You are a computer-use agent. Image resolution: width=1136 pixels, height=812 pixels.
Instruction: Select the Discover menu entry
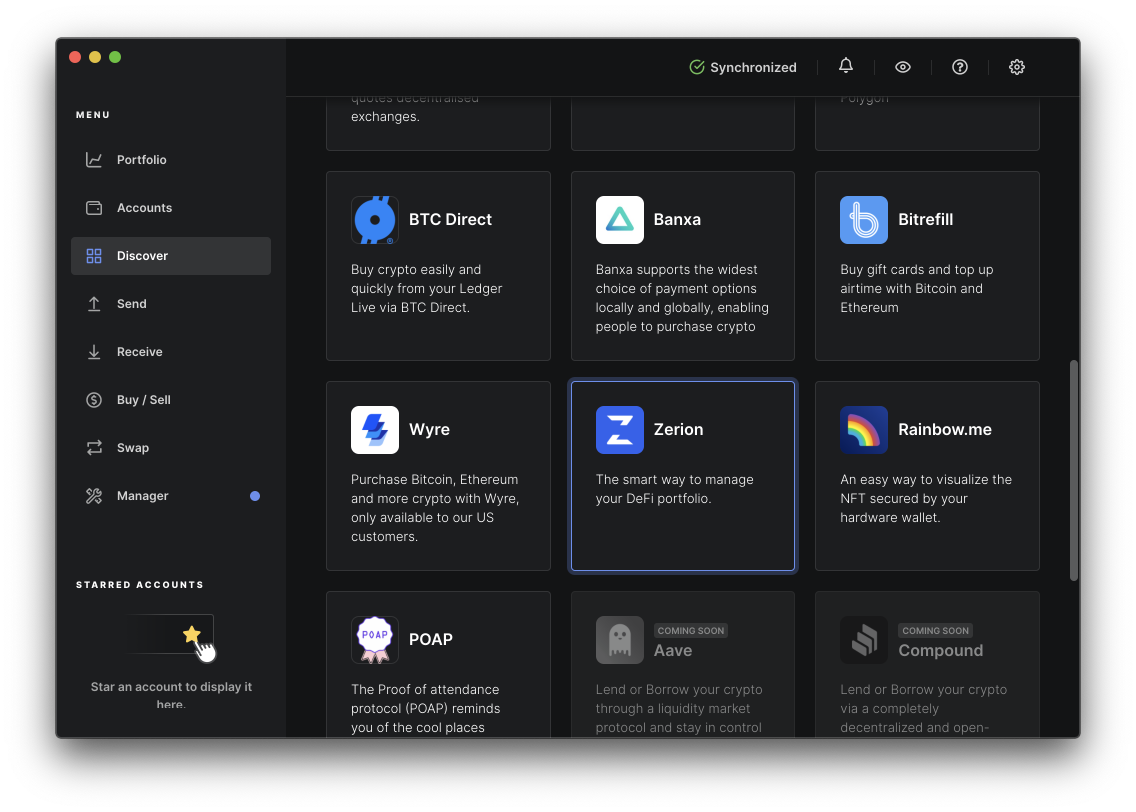[x=143, y=255]
